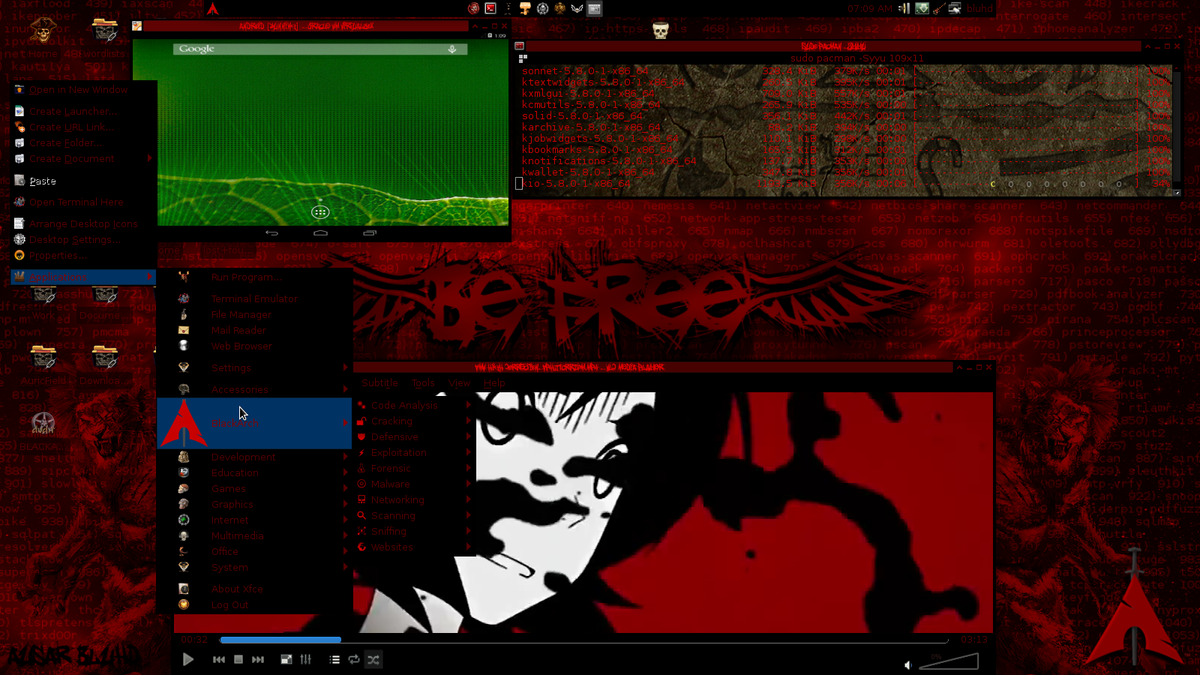Open Android app drawer icon

click(x=320, y=213)
